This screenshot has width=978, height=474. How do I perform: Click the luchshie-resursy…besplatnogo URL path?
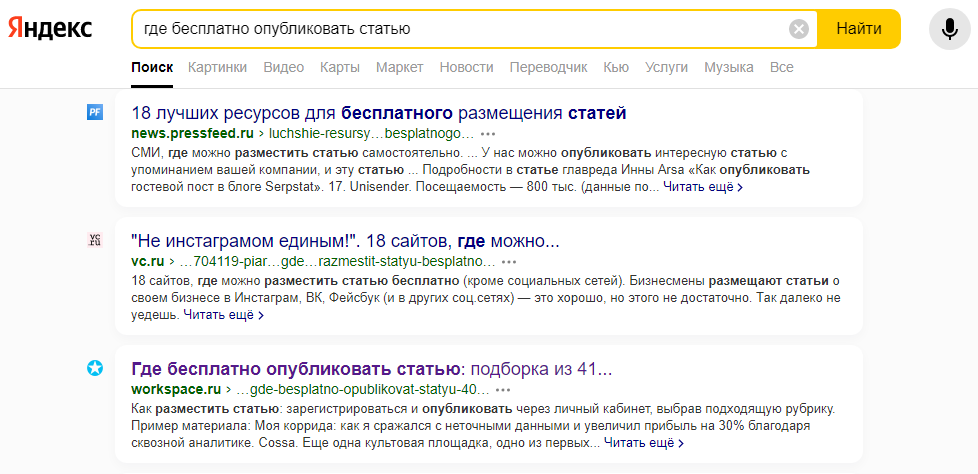[370, 133]
